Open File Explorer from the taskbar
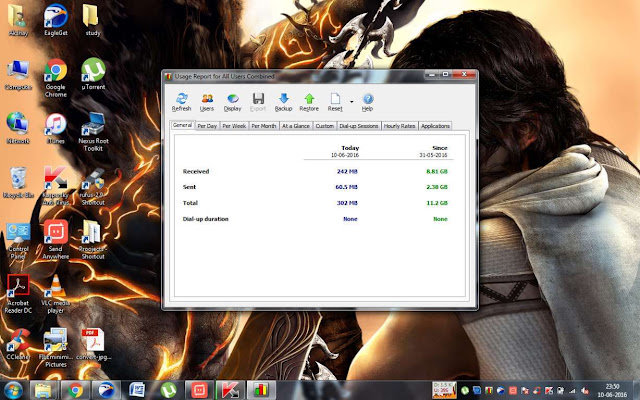Viewport: 640px width, 400px height. click(x=43, y=390)
